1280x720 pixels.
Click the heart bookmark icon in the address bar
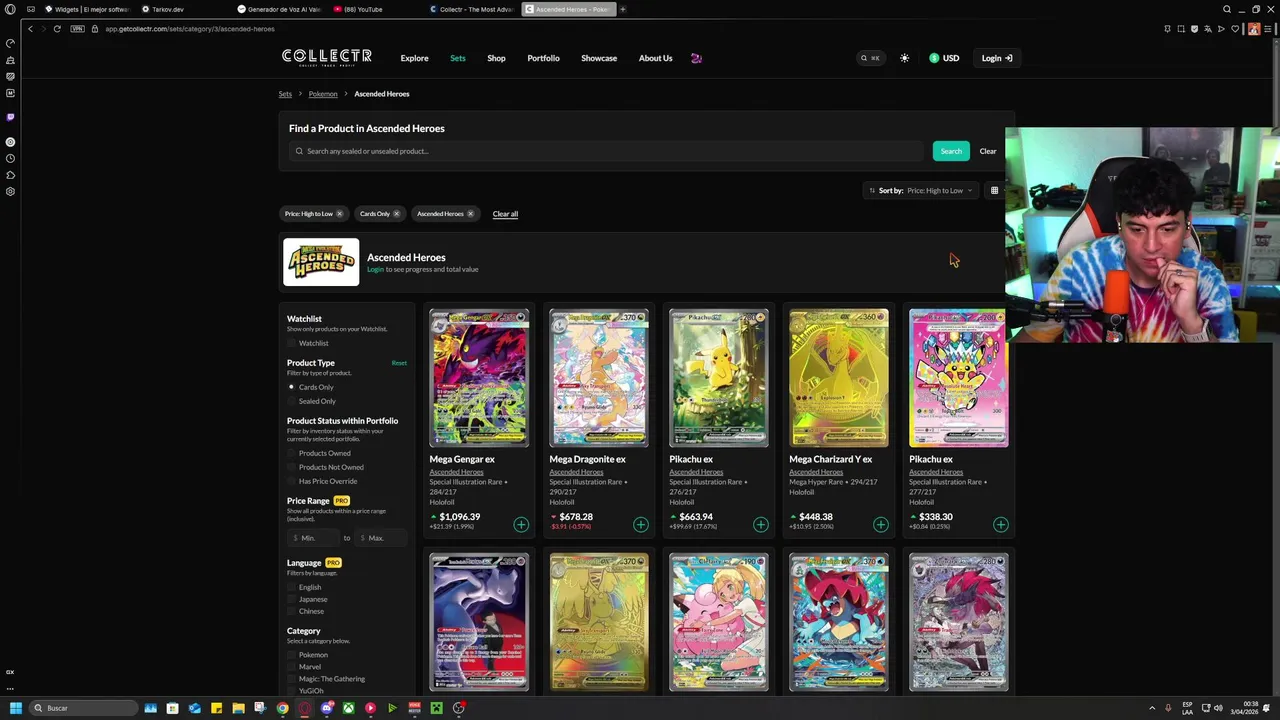coord(1235,29)
